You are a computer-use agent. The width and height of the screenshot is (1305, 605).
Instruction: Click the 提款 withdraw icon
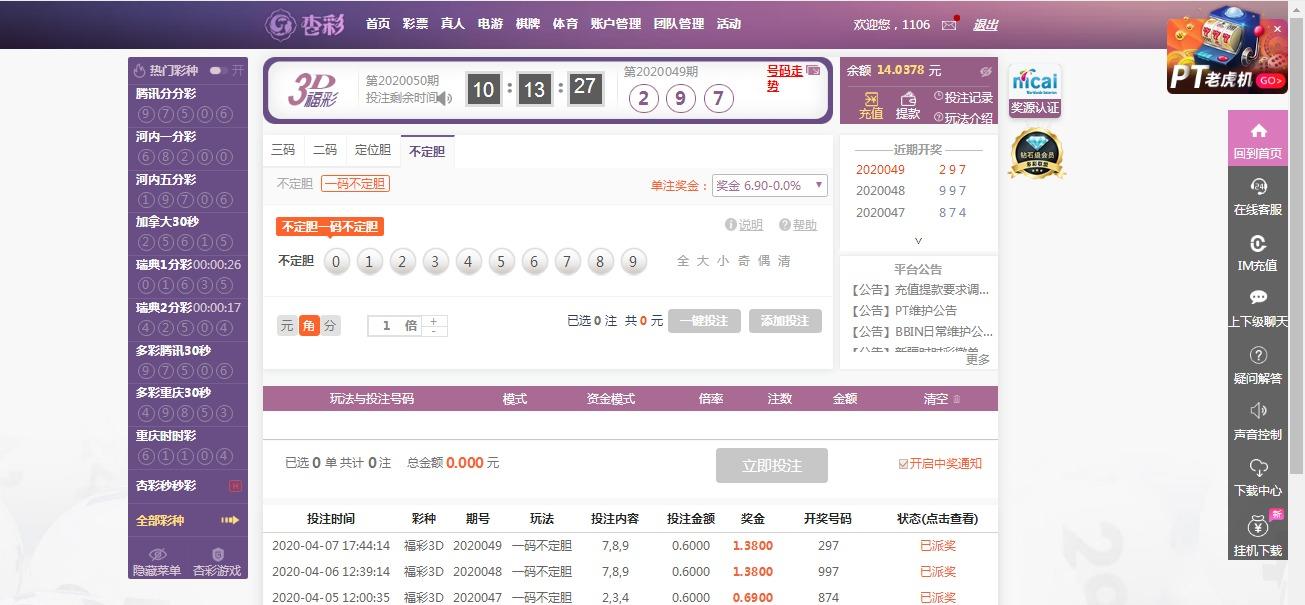click(908, 100)
